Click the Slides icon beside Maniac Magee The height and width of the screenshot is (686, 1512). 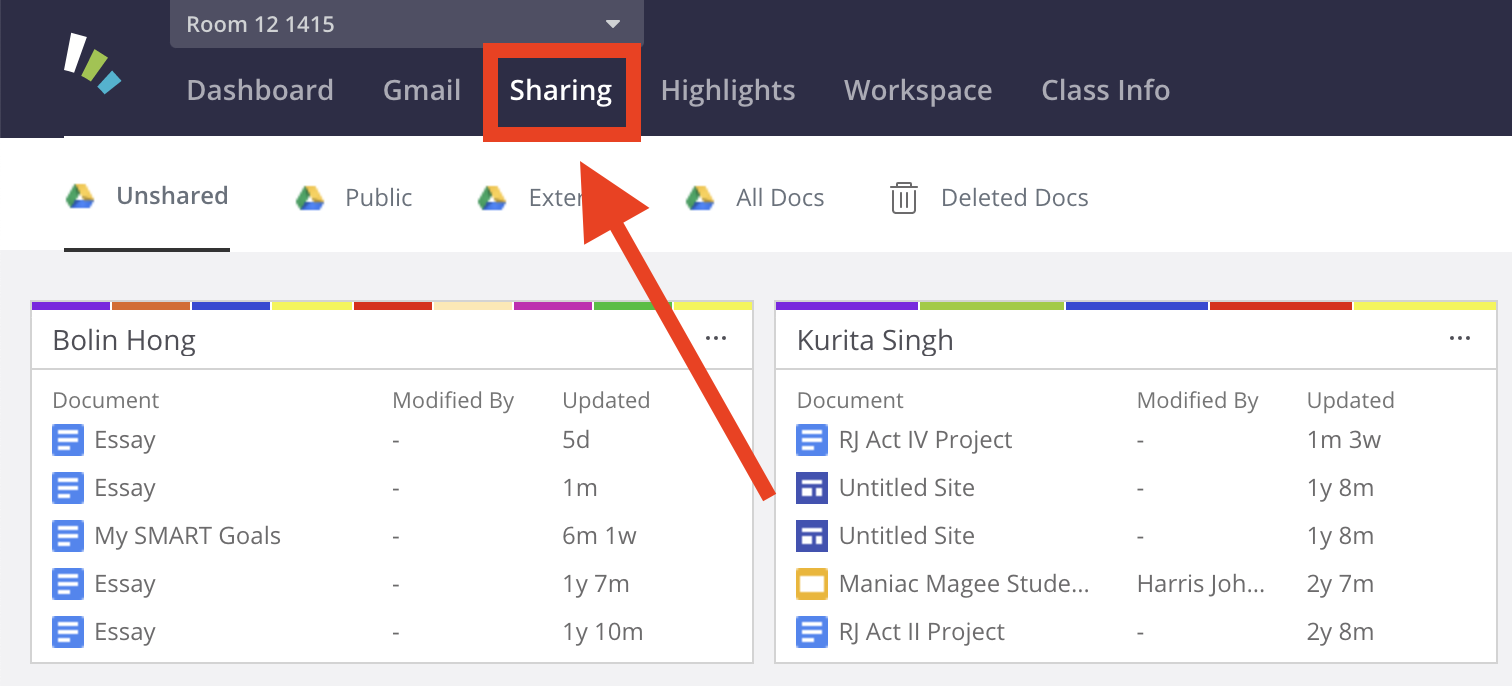(x=812, y=584)
